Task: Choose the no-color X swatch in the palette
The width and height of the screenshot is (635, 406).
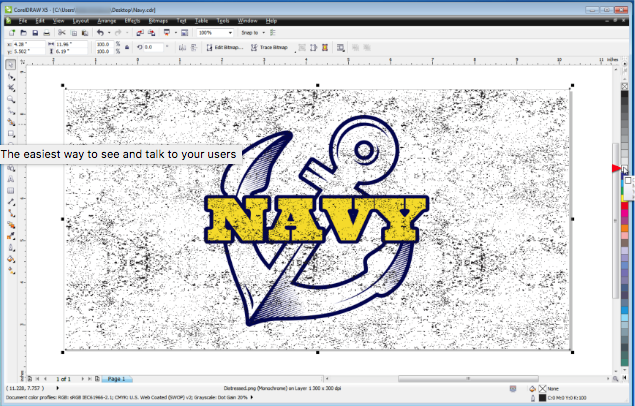Action: (x=625, y=86)
